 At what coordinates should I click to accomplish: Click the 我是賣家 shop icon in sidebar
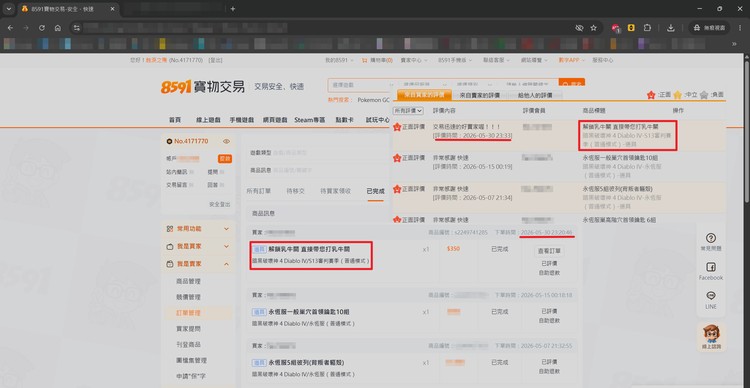[169, 264]
